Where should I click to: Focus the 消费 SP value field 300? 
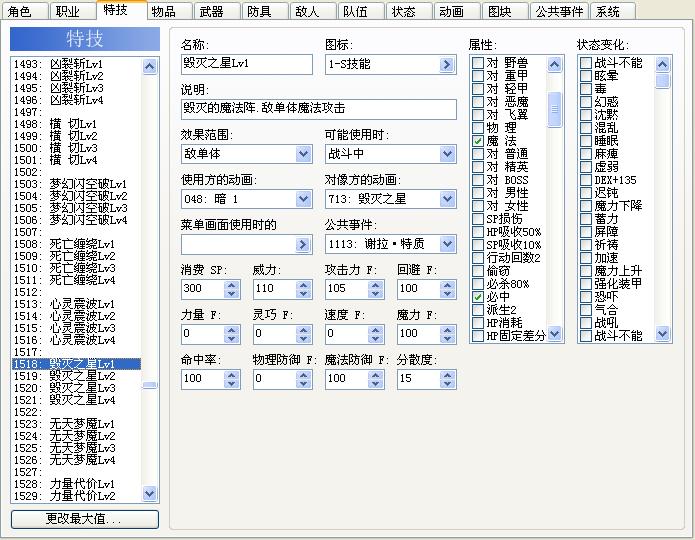[x=203, y=289]
